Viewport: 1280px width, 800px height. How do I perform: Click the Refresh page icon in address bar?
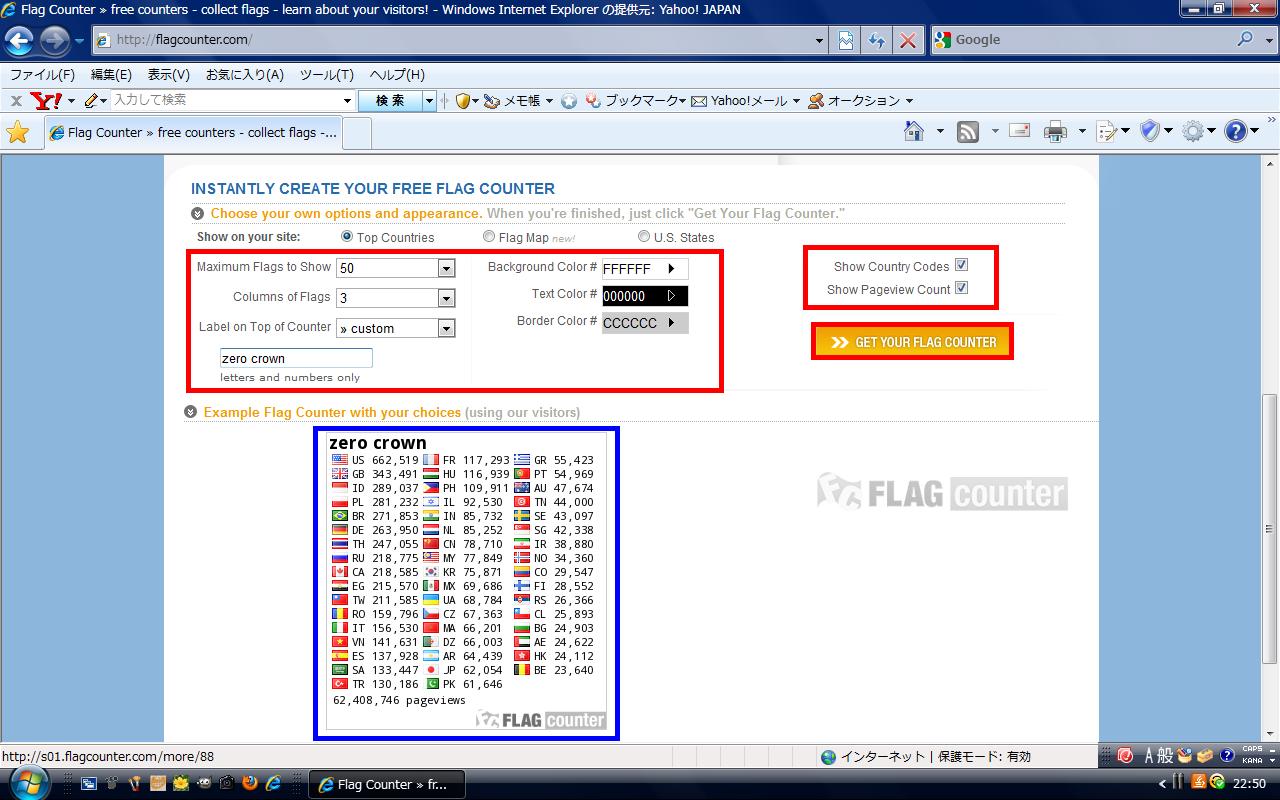tap(877, 40)
